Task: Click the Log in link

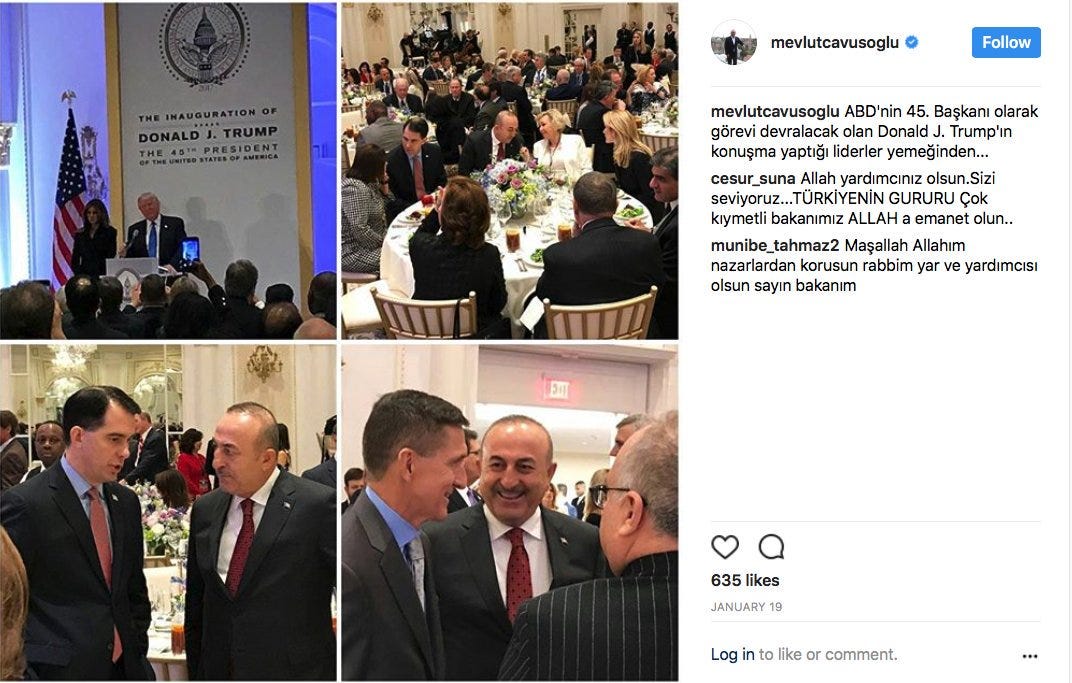Action: 732,654
